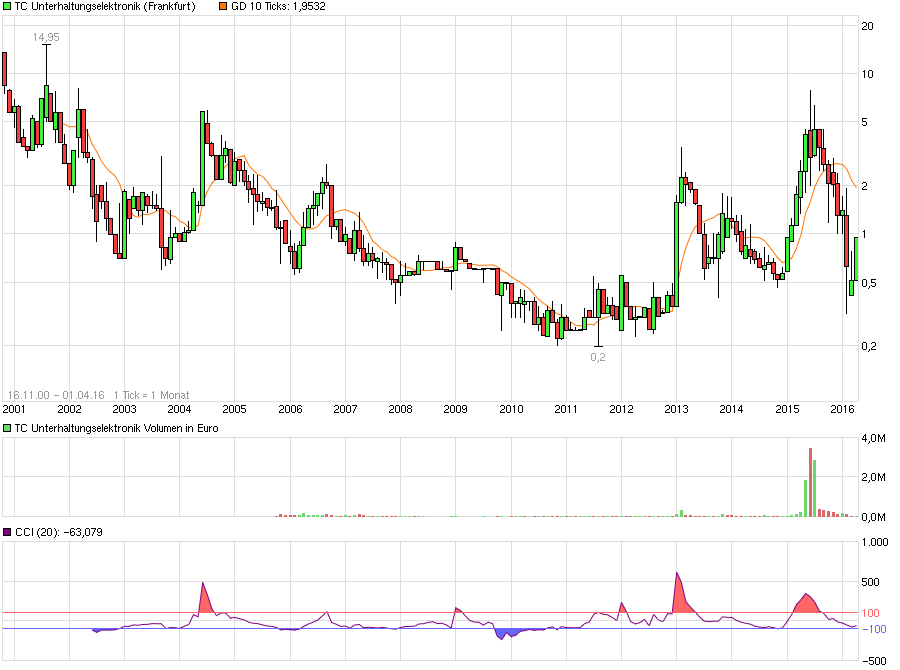
Task: Click the 2015 year label on time axis
Action: pos(787,409)
